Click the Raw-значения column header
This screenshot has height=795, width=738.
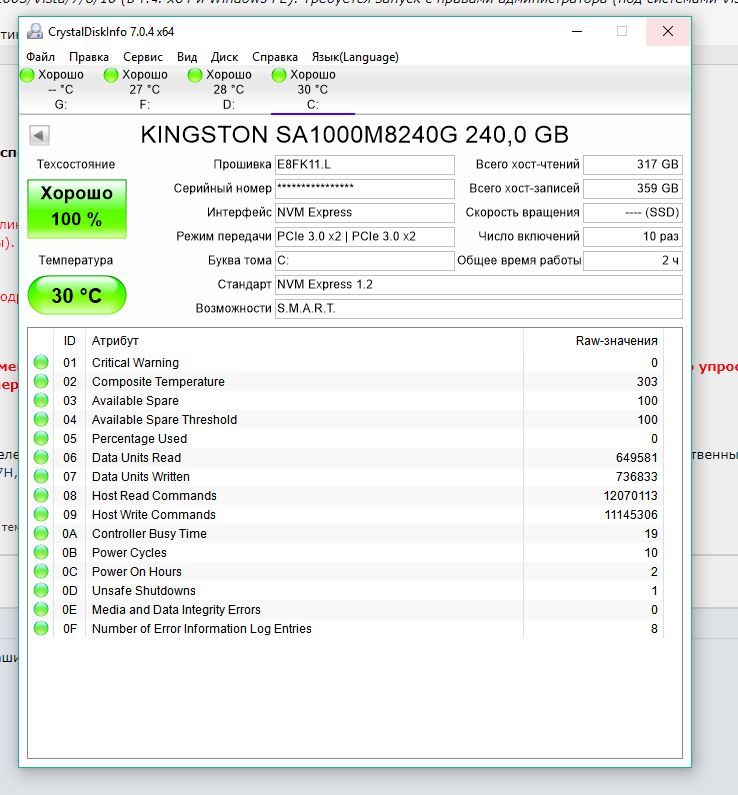pos(594,341)
